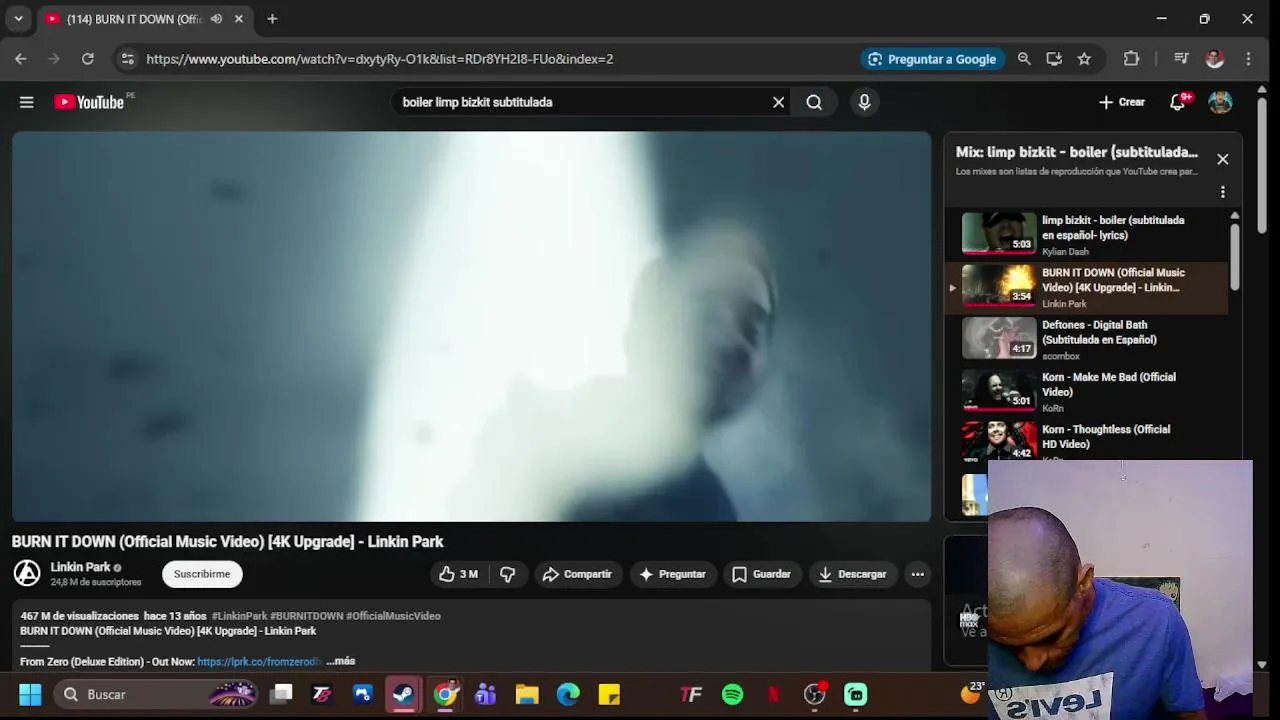Open a new browser tab
This screenshot has width=1280, height=720.
tap(272, 19)
